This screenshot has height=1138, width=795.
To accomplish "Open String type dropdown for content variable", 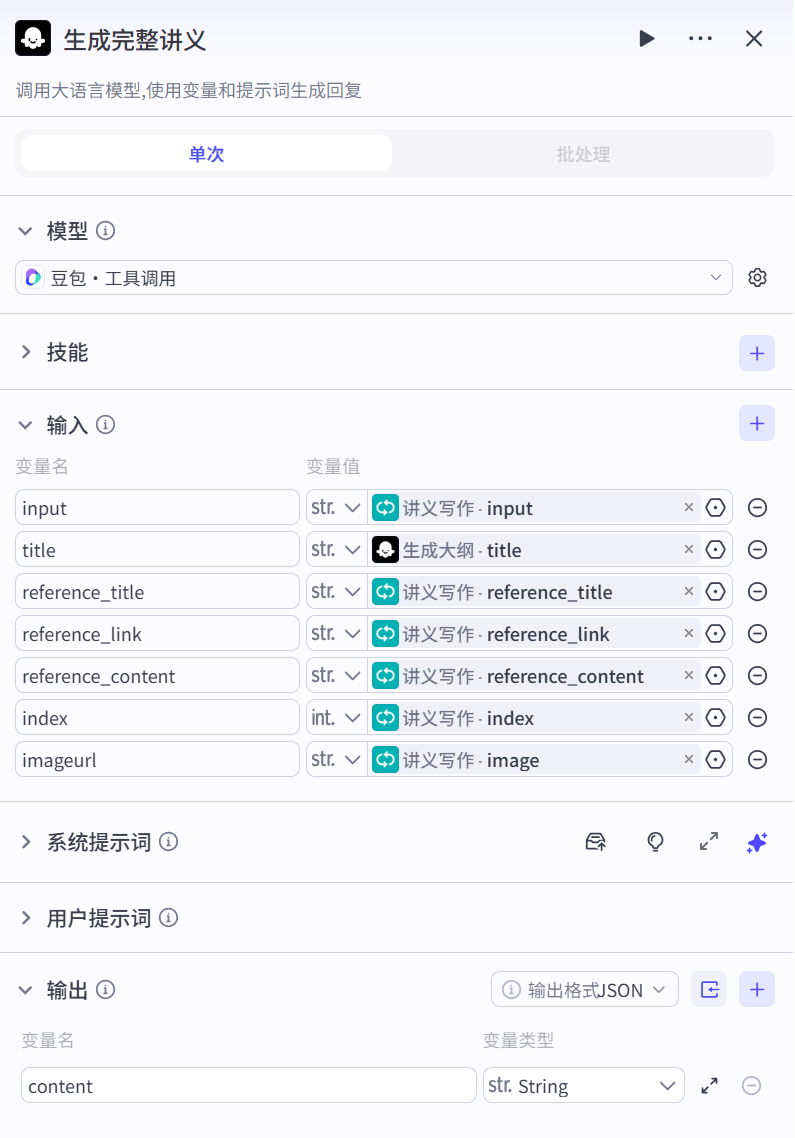I will 583,1086.
